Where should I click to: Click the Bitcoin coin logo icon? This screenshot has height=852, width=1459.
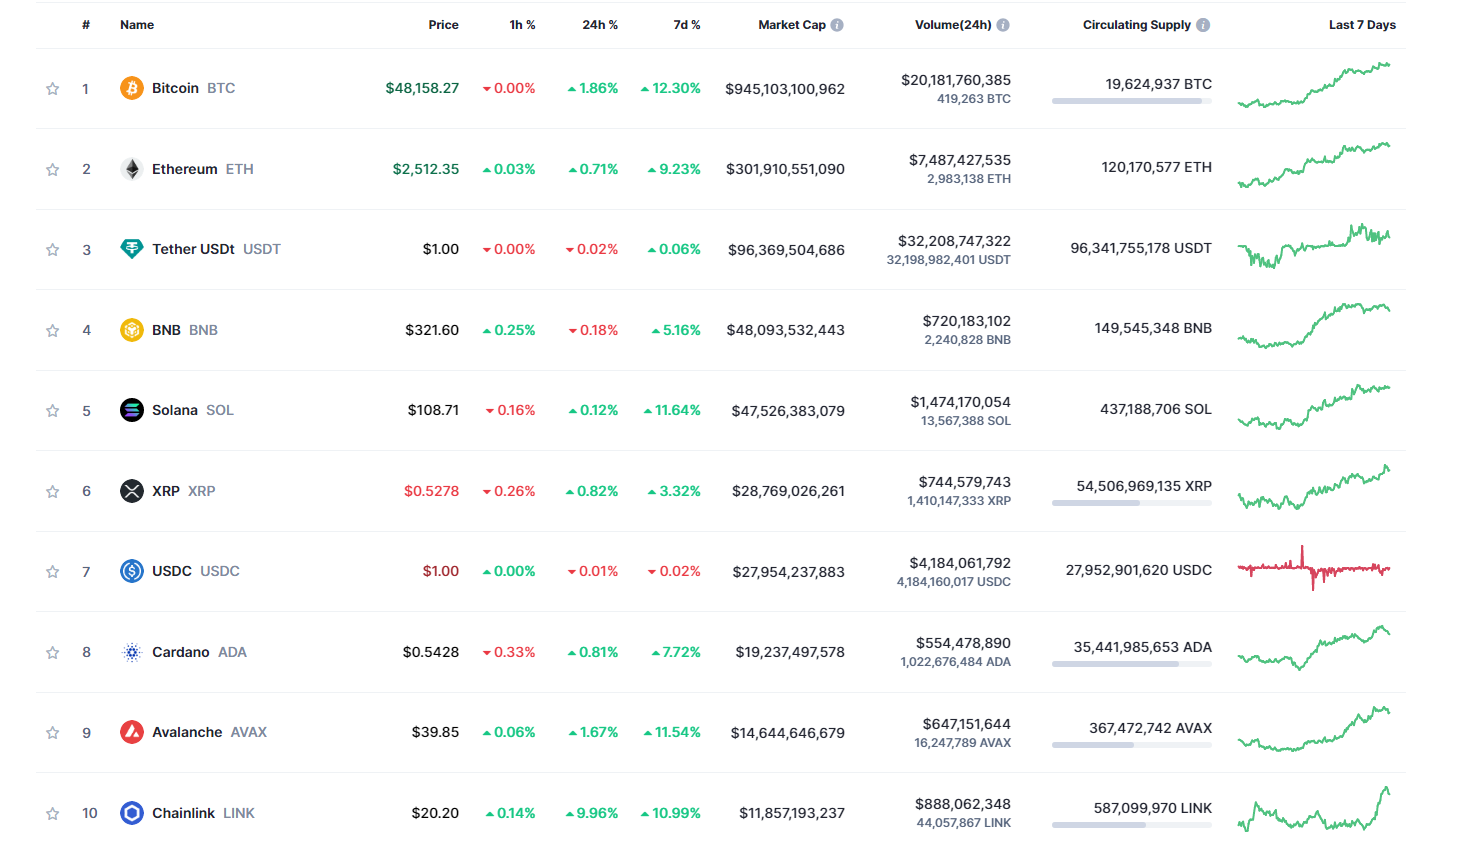click(132, 88)
